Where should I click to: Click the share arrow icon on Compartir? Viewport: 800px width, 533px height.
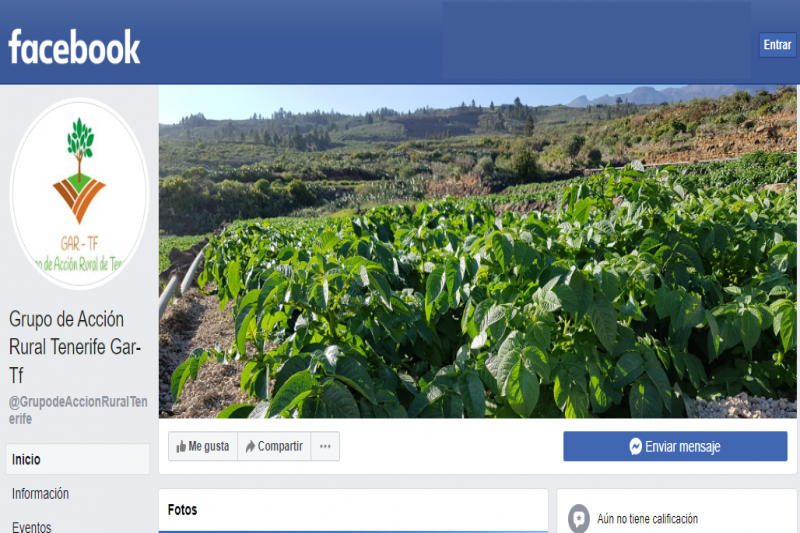250,447
